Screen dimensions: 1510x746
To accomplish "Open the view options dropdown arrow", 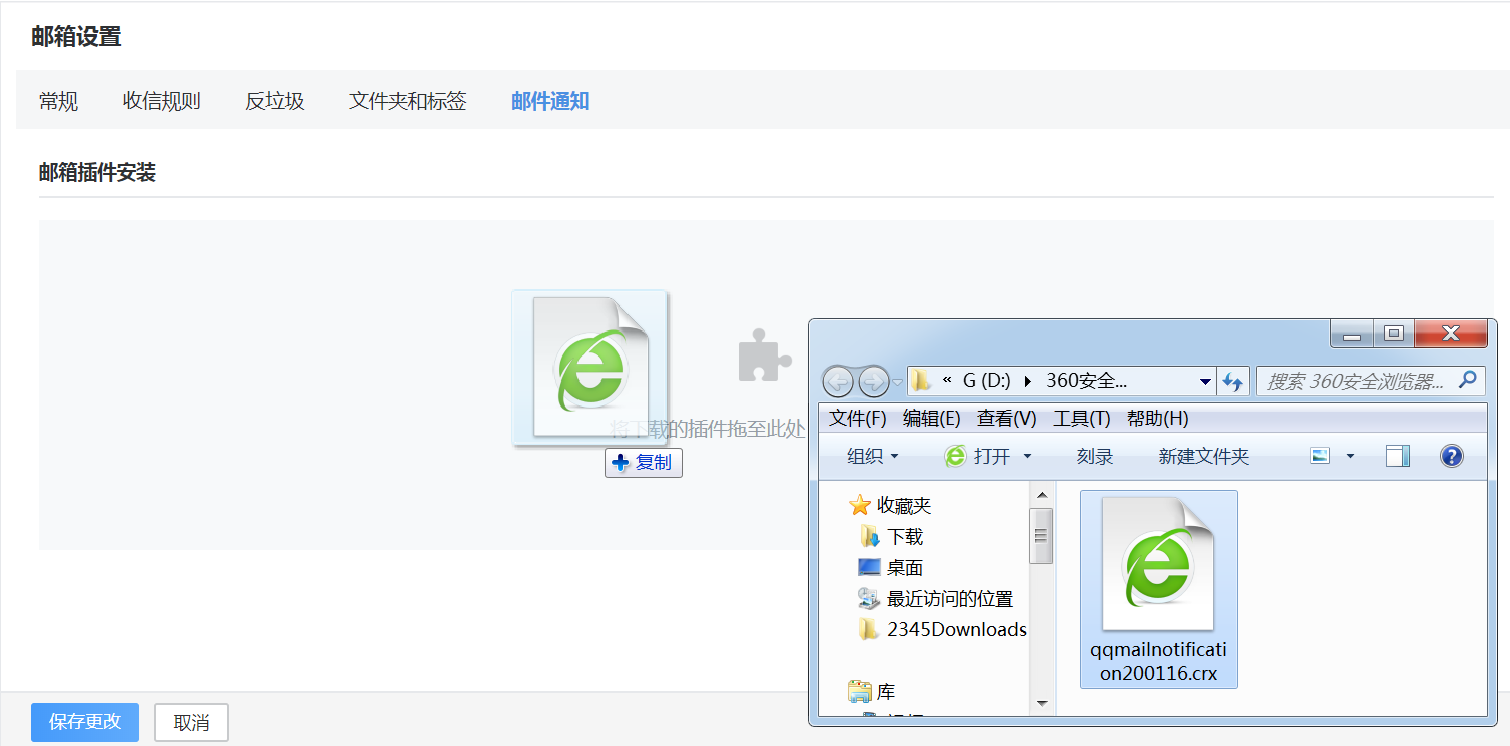I will [x=1350, y=457].
